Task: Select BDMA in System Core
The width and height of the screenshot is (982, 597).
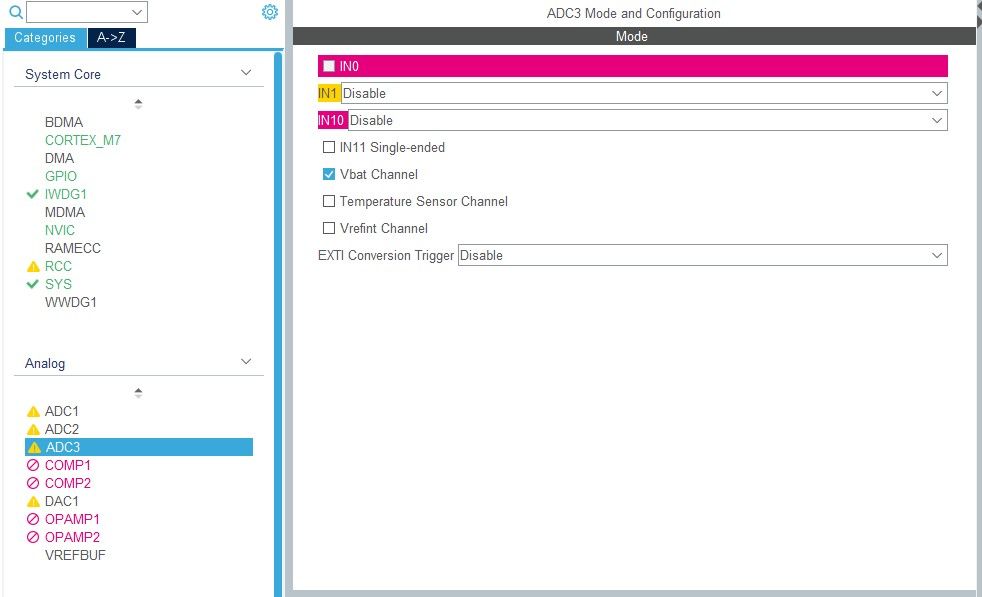Action: pyautogui.click(x=64, y=122)
